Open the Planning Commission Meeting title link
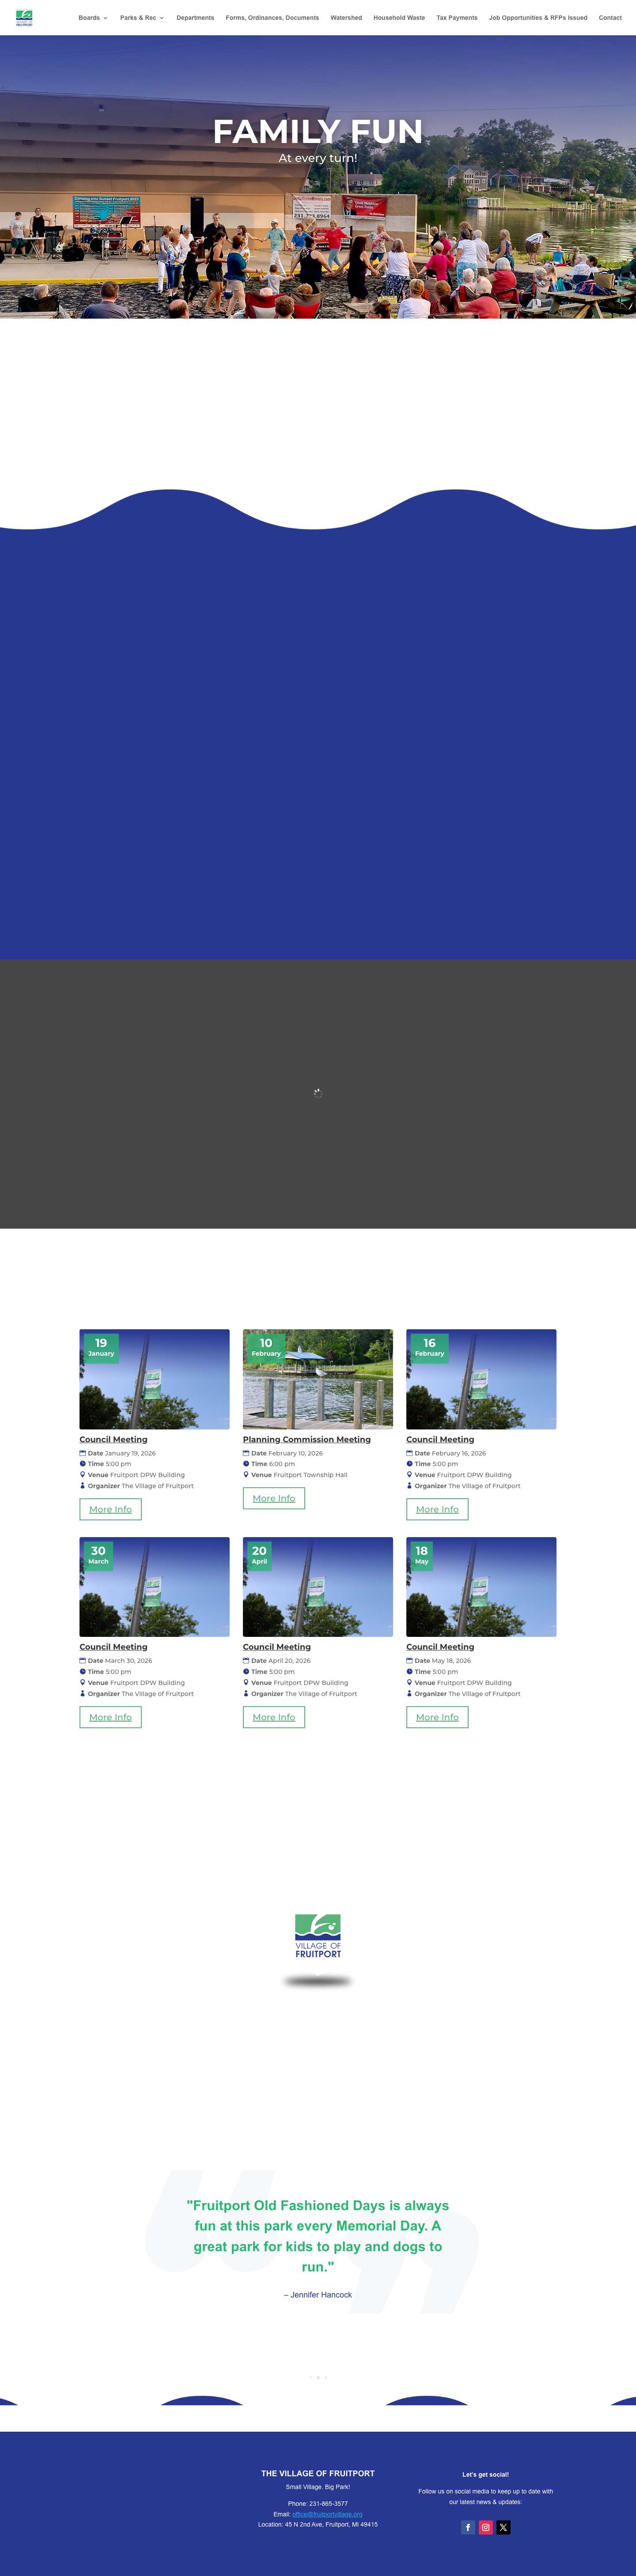This screenshot has height=2576, width=636. 307,1439
